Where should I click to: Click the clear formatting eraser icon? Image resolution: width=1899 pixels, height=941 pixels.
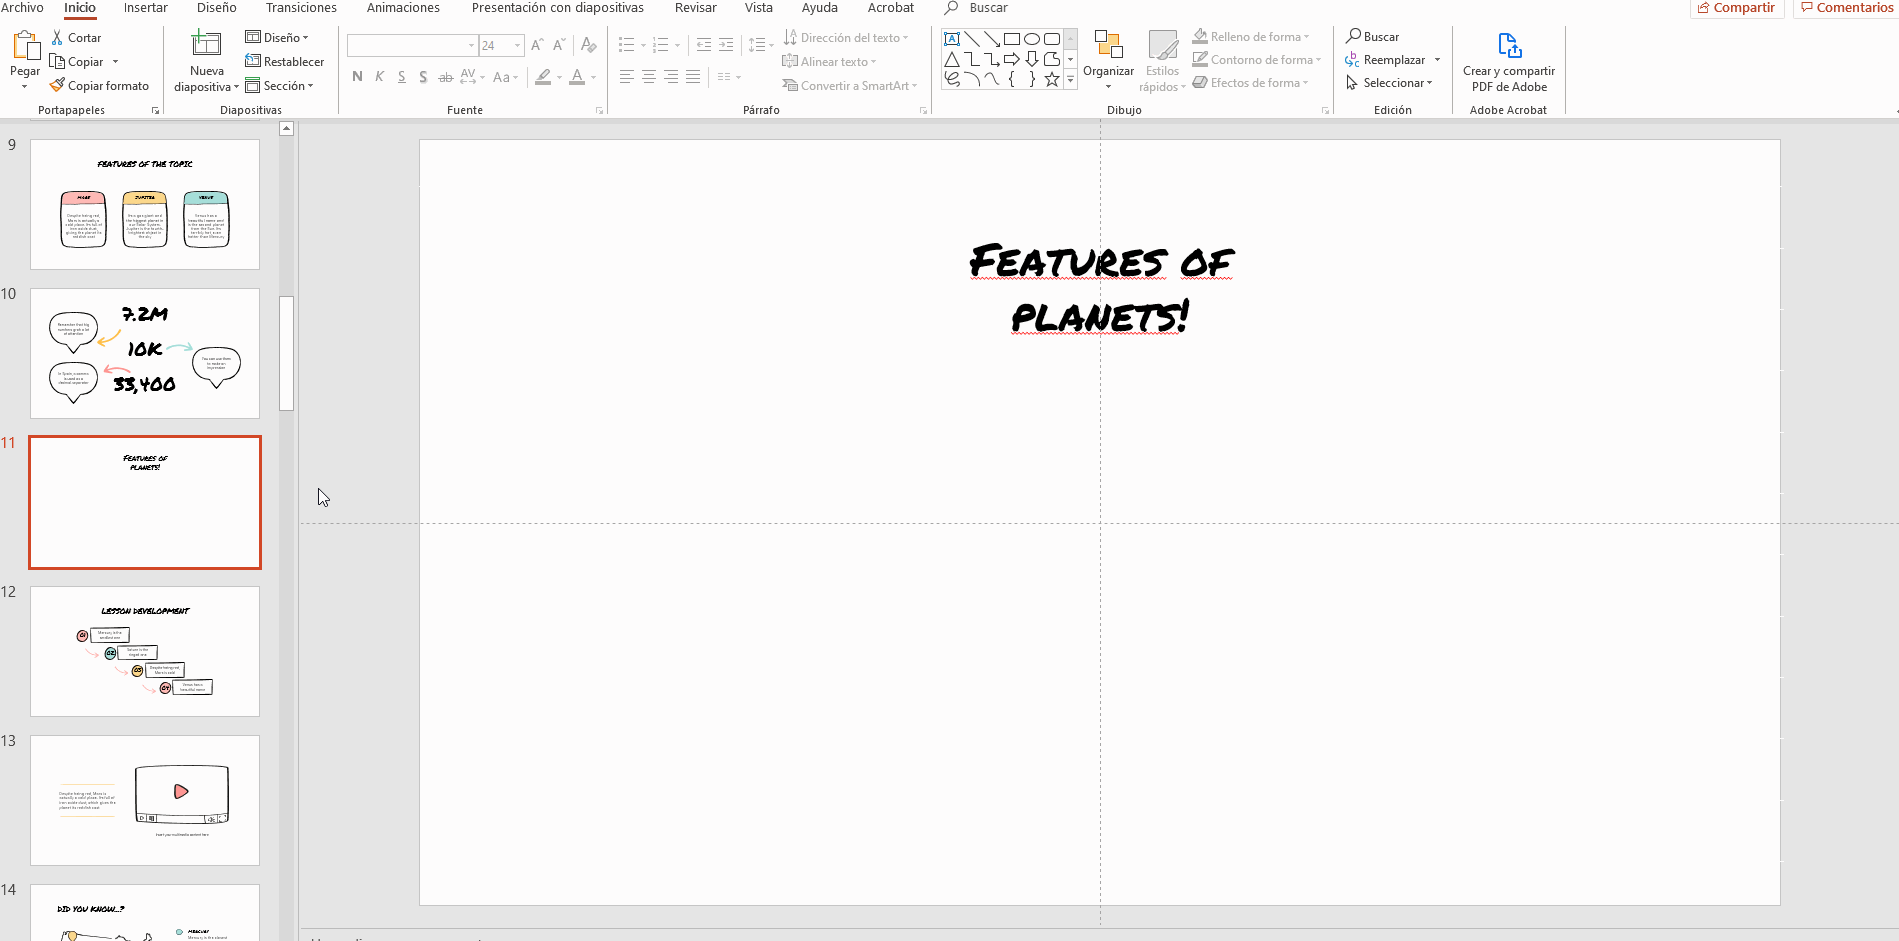click(589, 45)
